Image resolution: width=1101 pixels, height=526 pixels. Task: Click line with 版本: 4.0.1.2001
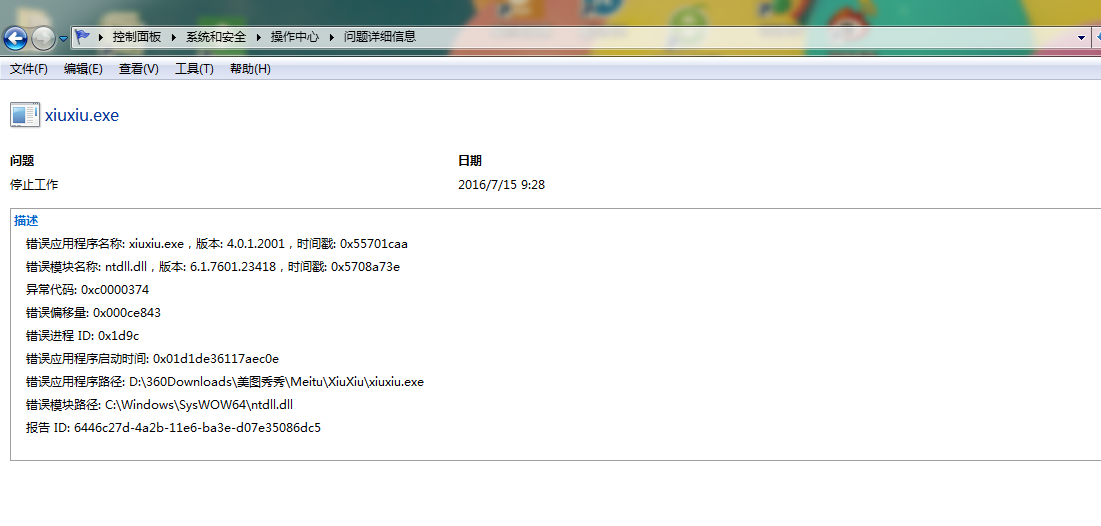tap(217, 244)
